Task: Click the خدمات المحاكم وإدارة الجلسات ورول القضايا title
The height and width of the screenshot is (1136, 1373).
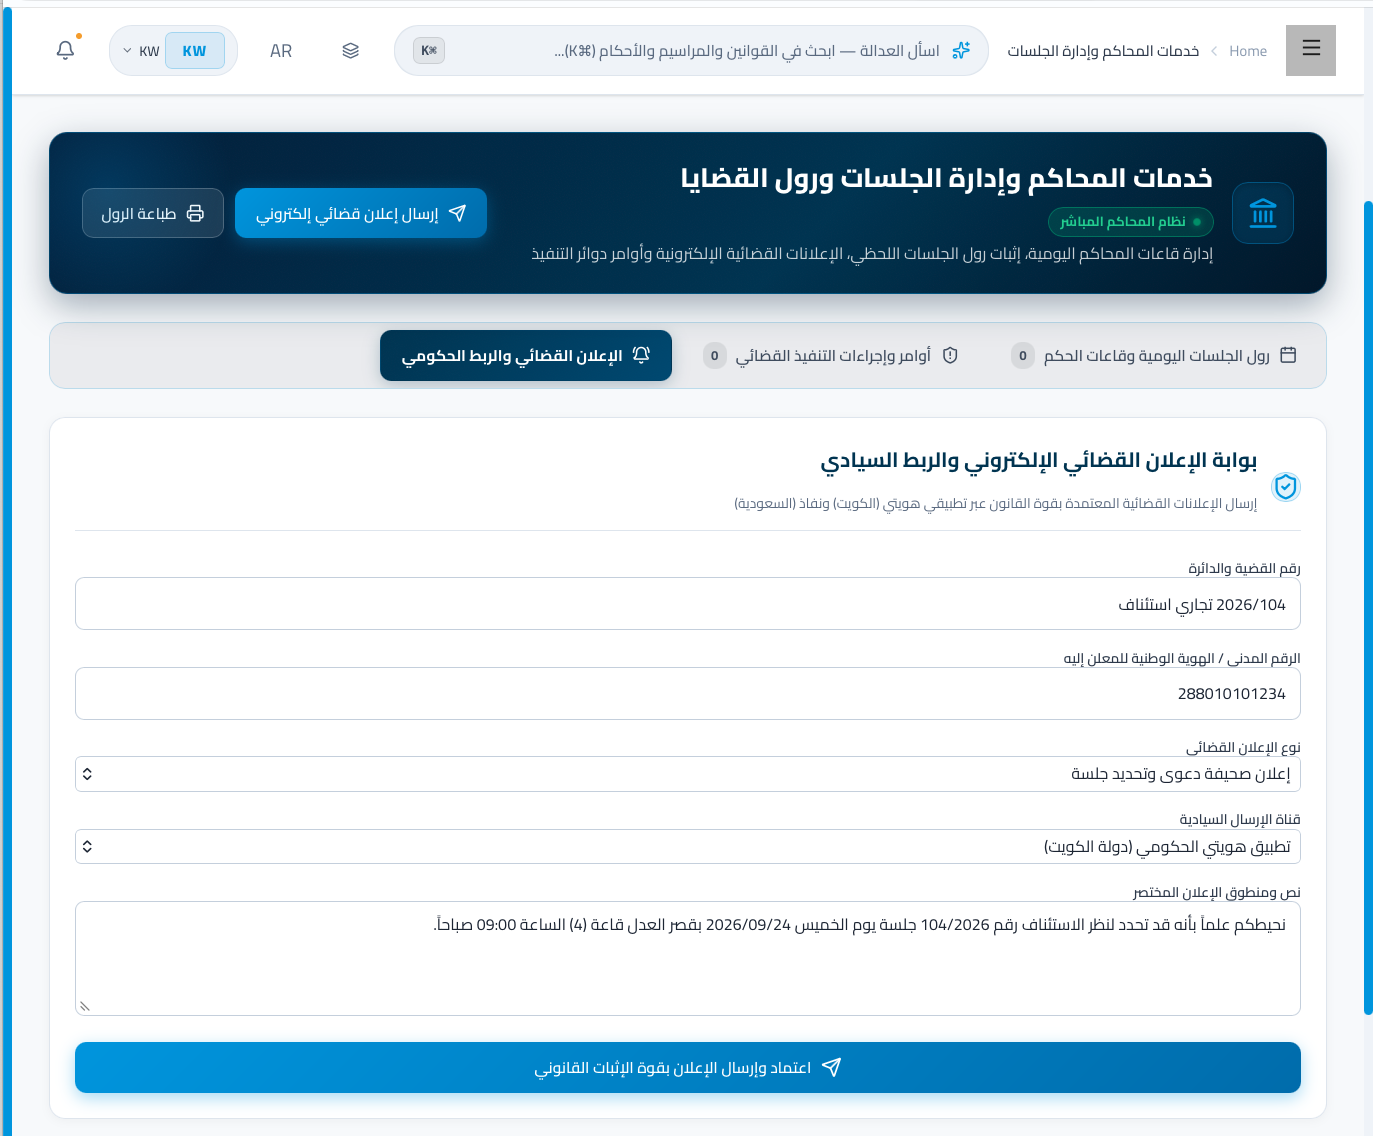Action: click(x=947, y=178)
